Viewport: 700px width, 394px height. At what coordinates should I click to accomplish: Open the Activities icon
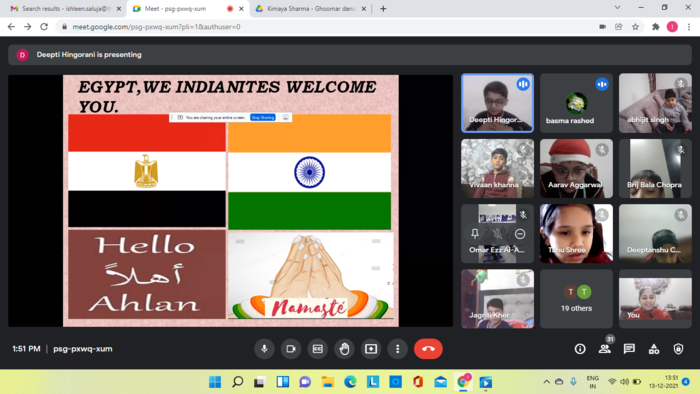(654, 349)
